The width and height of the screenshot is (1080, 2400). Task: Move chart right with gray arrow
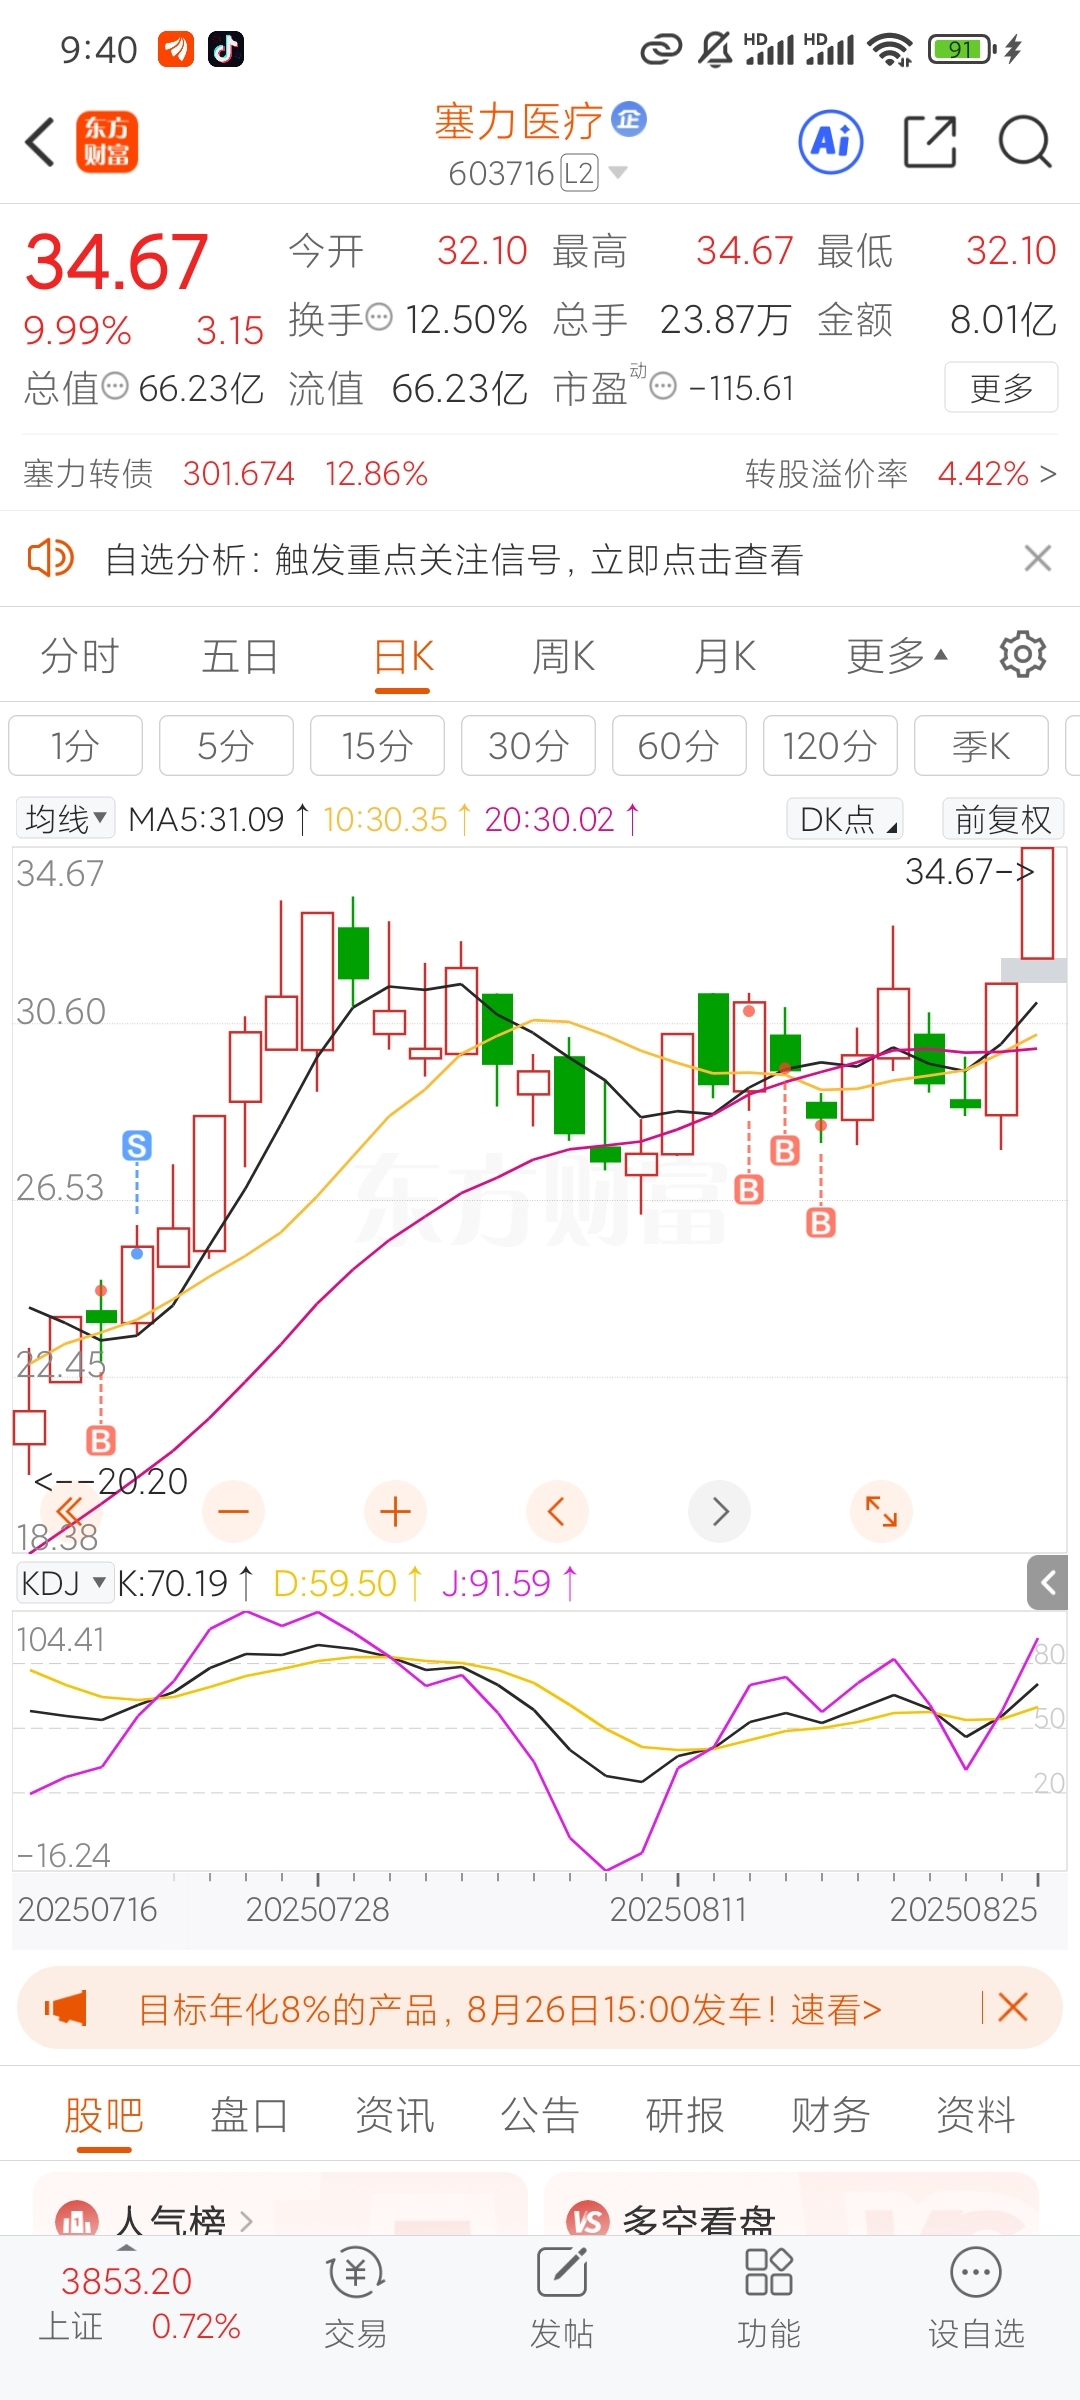719,1511
